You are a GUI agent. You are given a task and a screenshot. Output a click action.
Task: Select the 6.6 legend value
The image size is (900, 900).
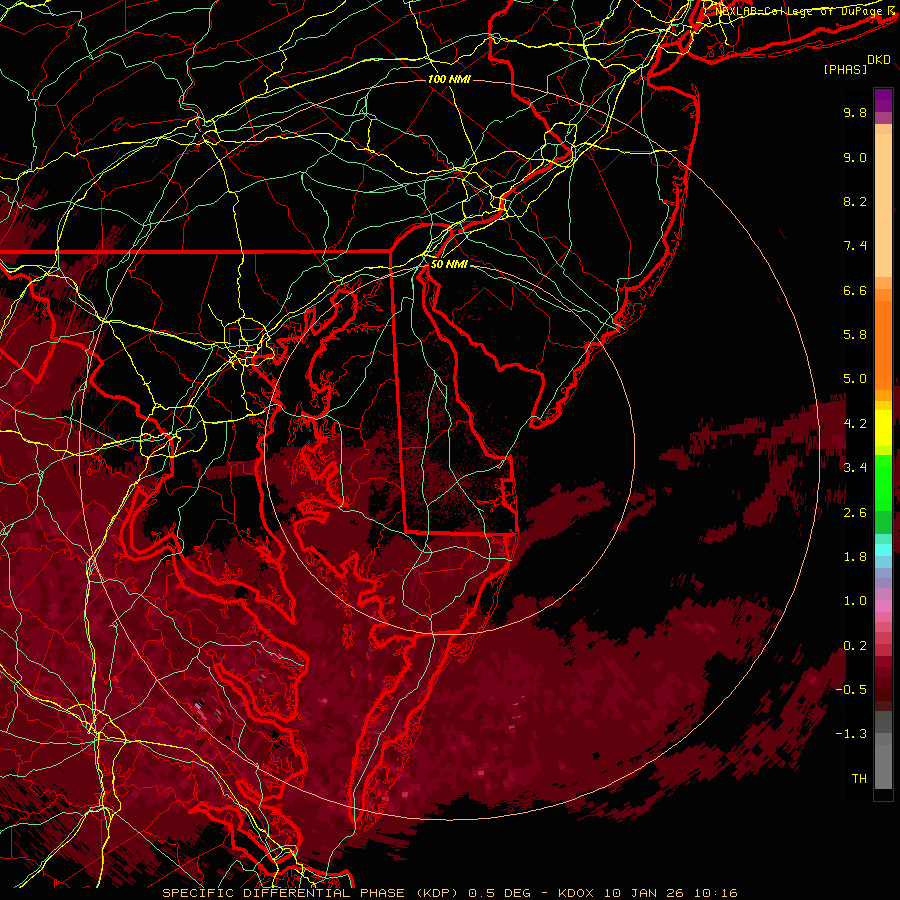click(855, 290)
